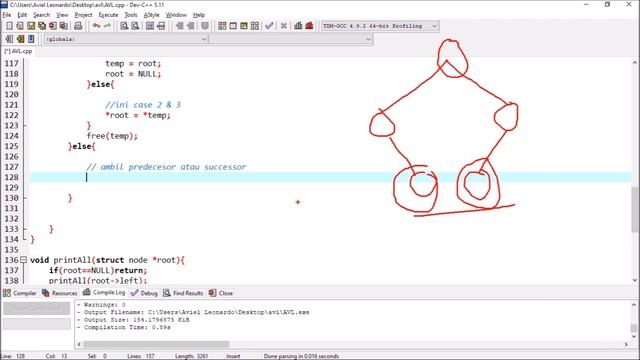Click the compile log horizontal scrollbar thumb
This screenshot has width=640, height=360.
156,344
